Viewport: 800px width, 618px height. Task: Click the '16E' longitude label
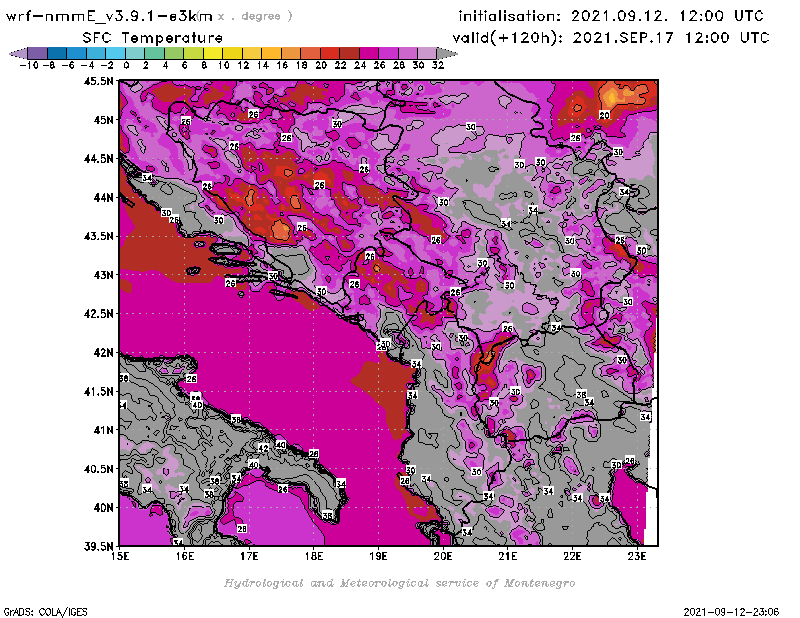tap(185, 556)
